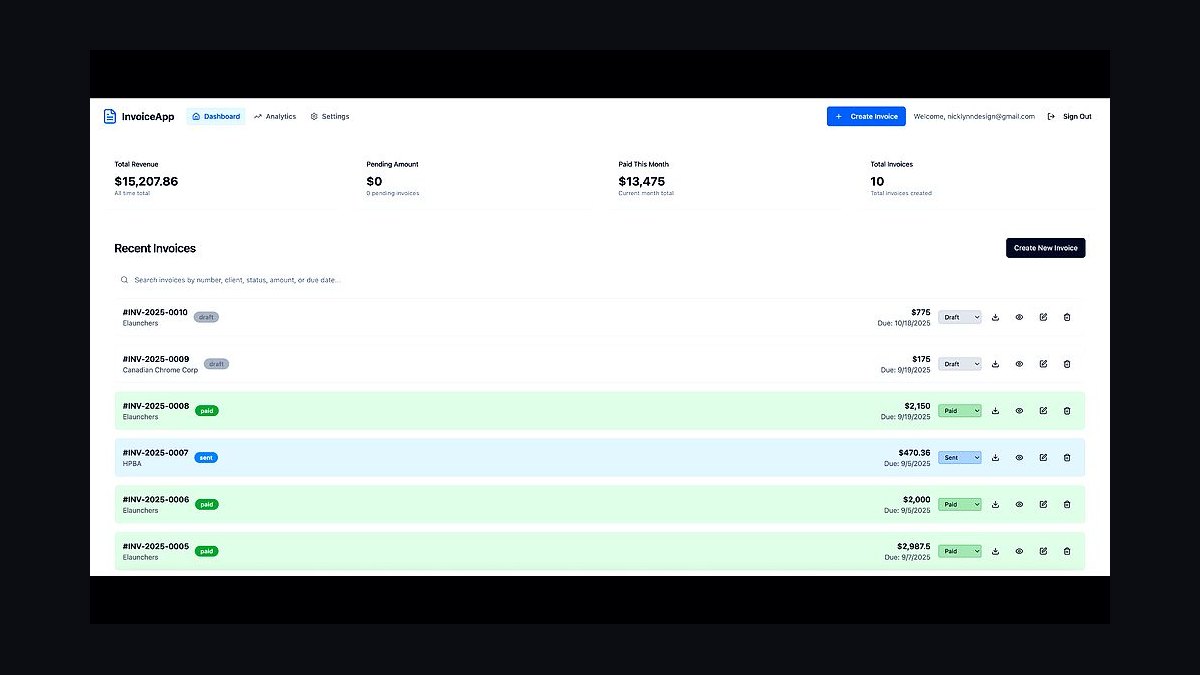
Task: Download invoice #INV-2025-0007
Action: tap(995, 458)
